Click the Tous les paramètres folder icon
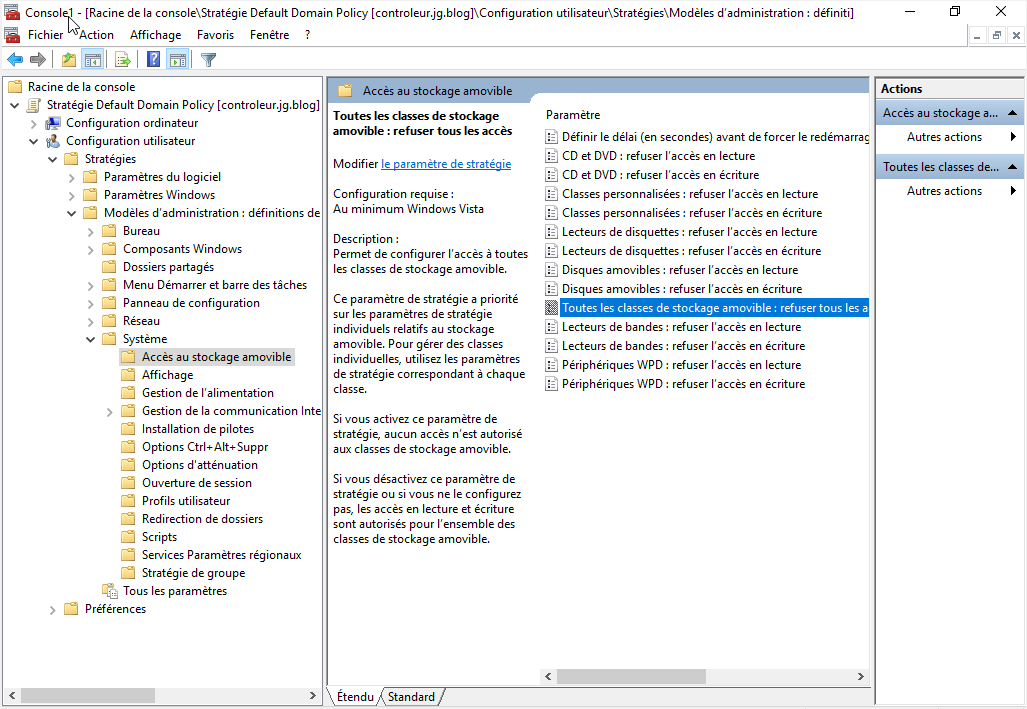This screenshot has height=709, width=1027. [x=110, y=591]
